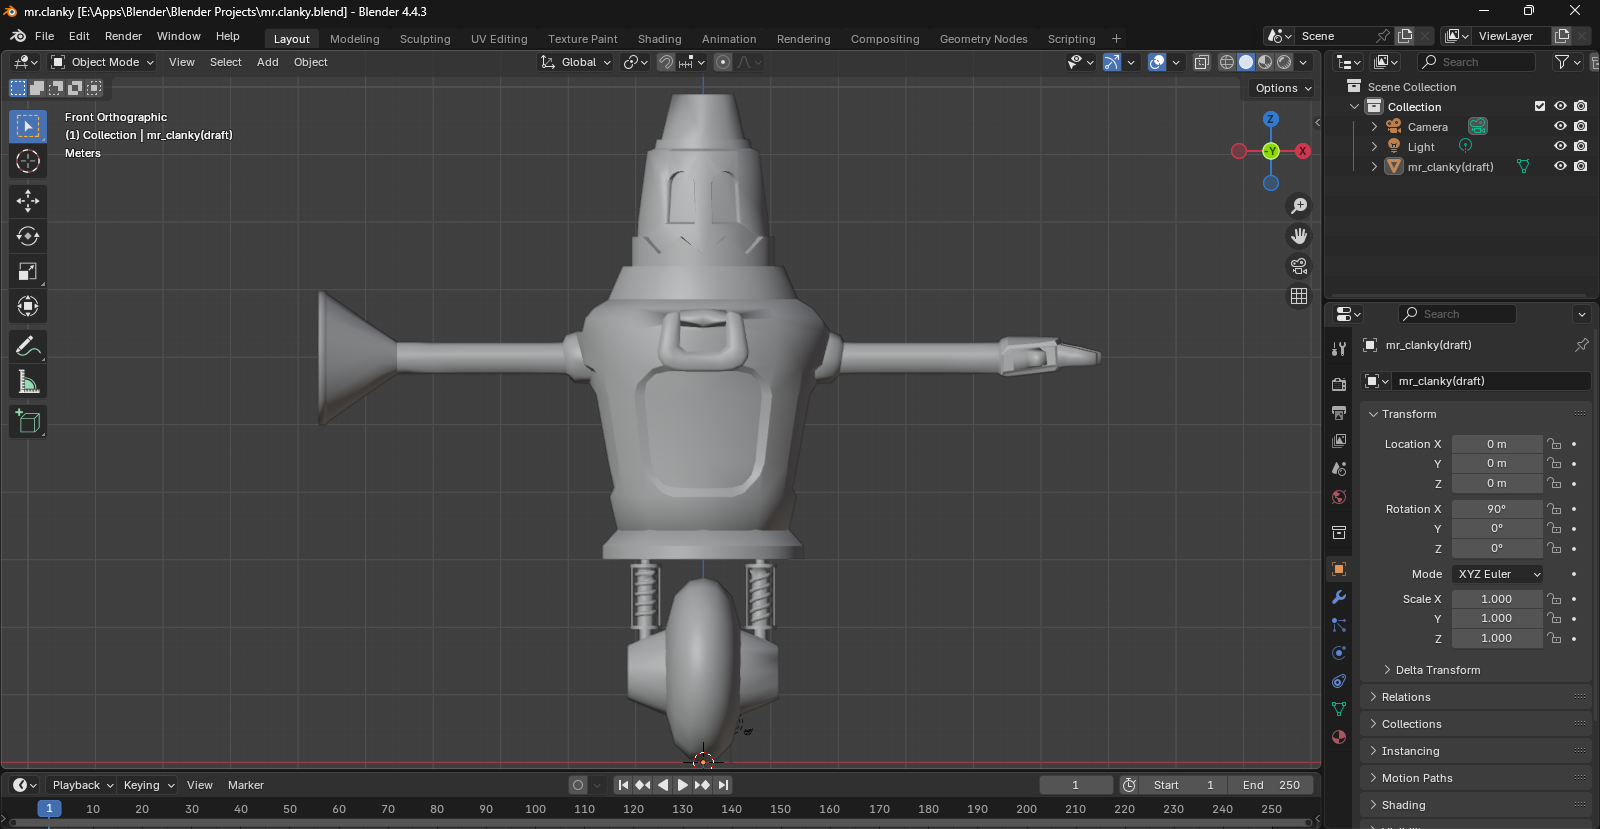Click the Scale X value field
The width and height of the screenshot is (1600, 829).
pyautogui.click(x=1497, y=599)
